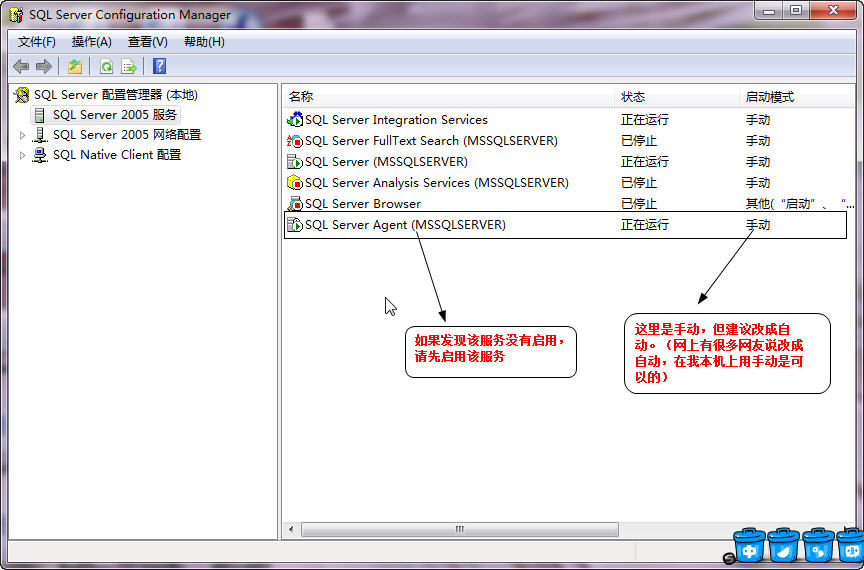The width and height of the screenshot is (864, 570).
Task: Open the 帮助(H) menu
Action: pyautogui.click(x=204, y=42)
